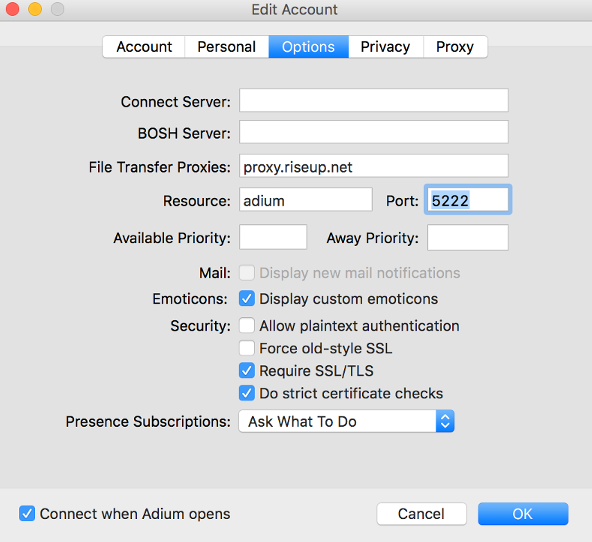592x542 pixels.
Task: Click into the BOSH Server field
Action: (x=374, y=132)
